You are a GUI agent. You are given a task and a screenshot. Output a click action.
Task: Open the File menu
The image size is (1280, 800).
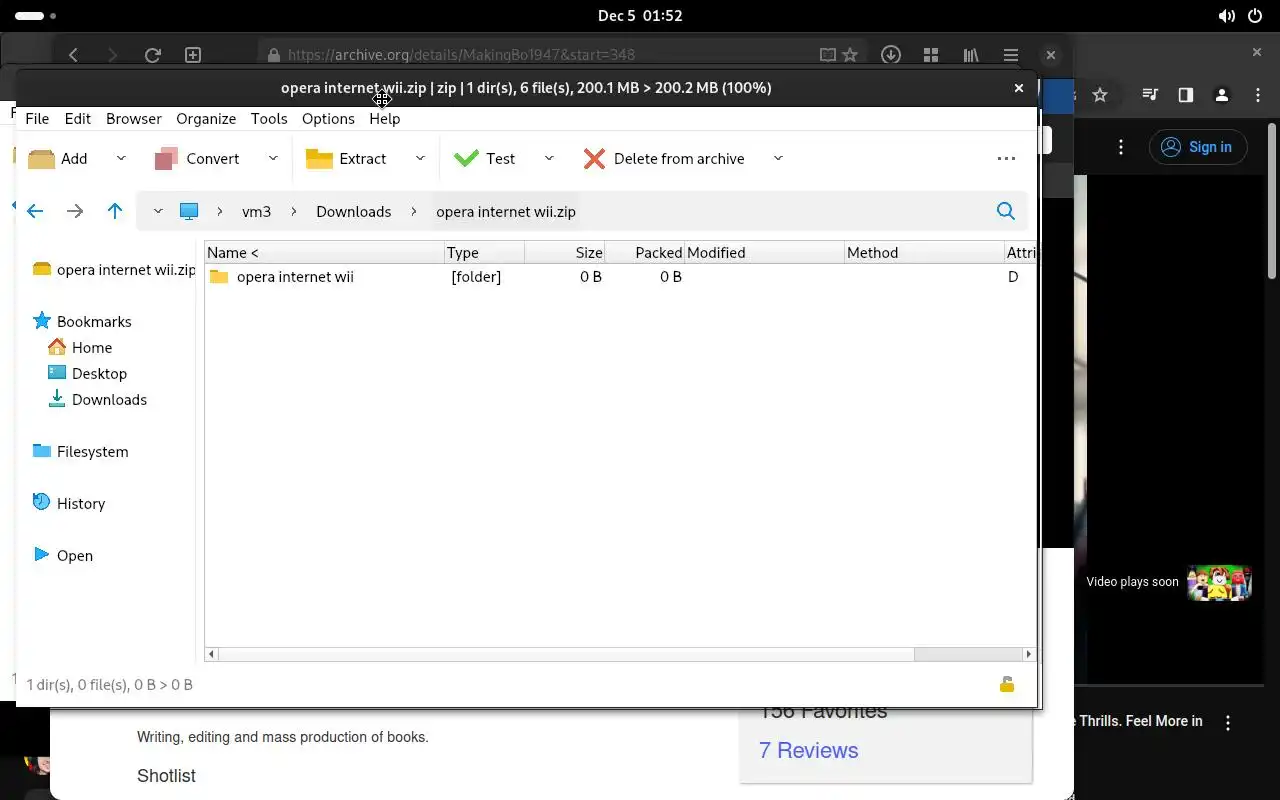[37, 118]
